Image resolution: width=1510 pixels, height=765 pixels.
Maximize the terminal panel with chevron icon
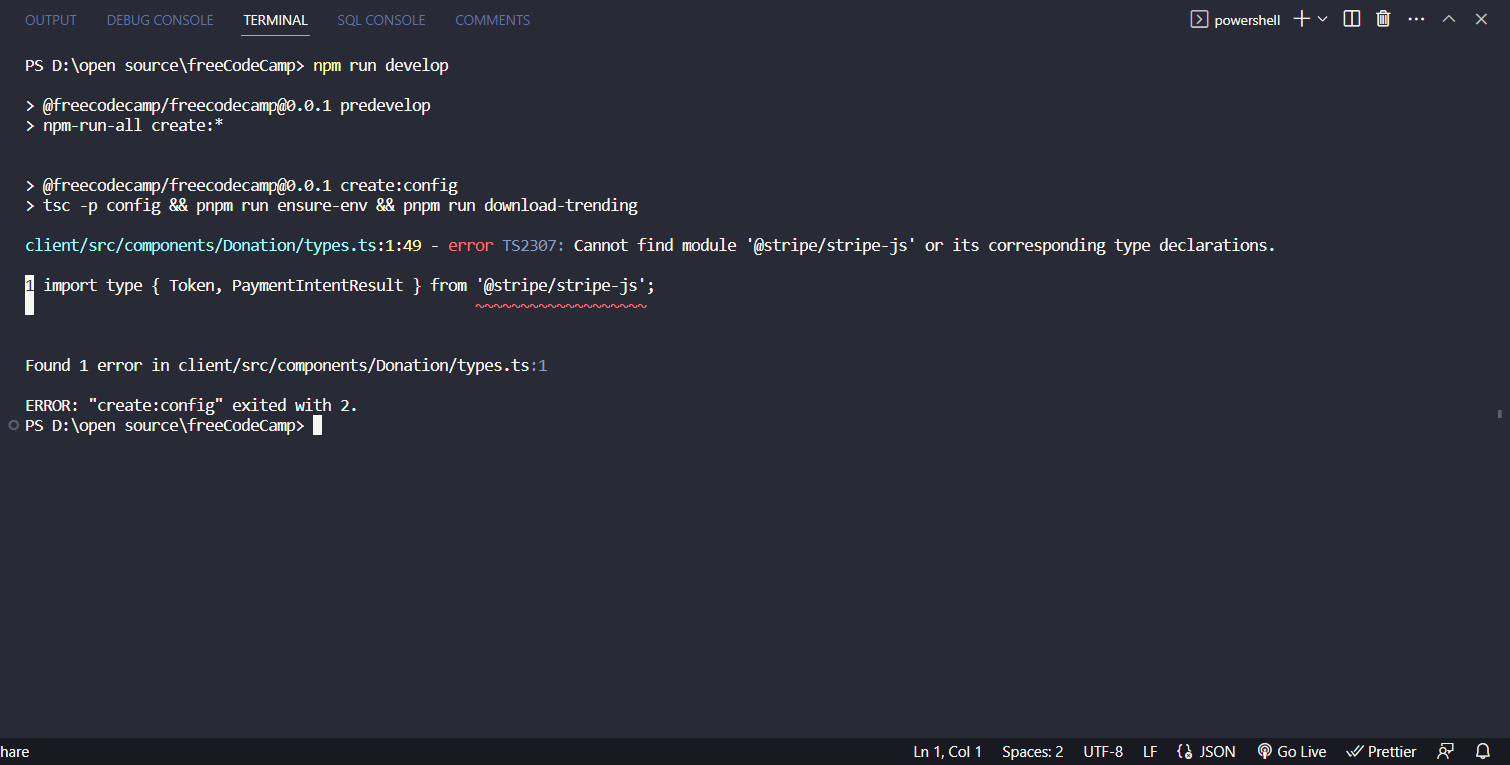1448,18
